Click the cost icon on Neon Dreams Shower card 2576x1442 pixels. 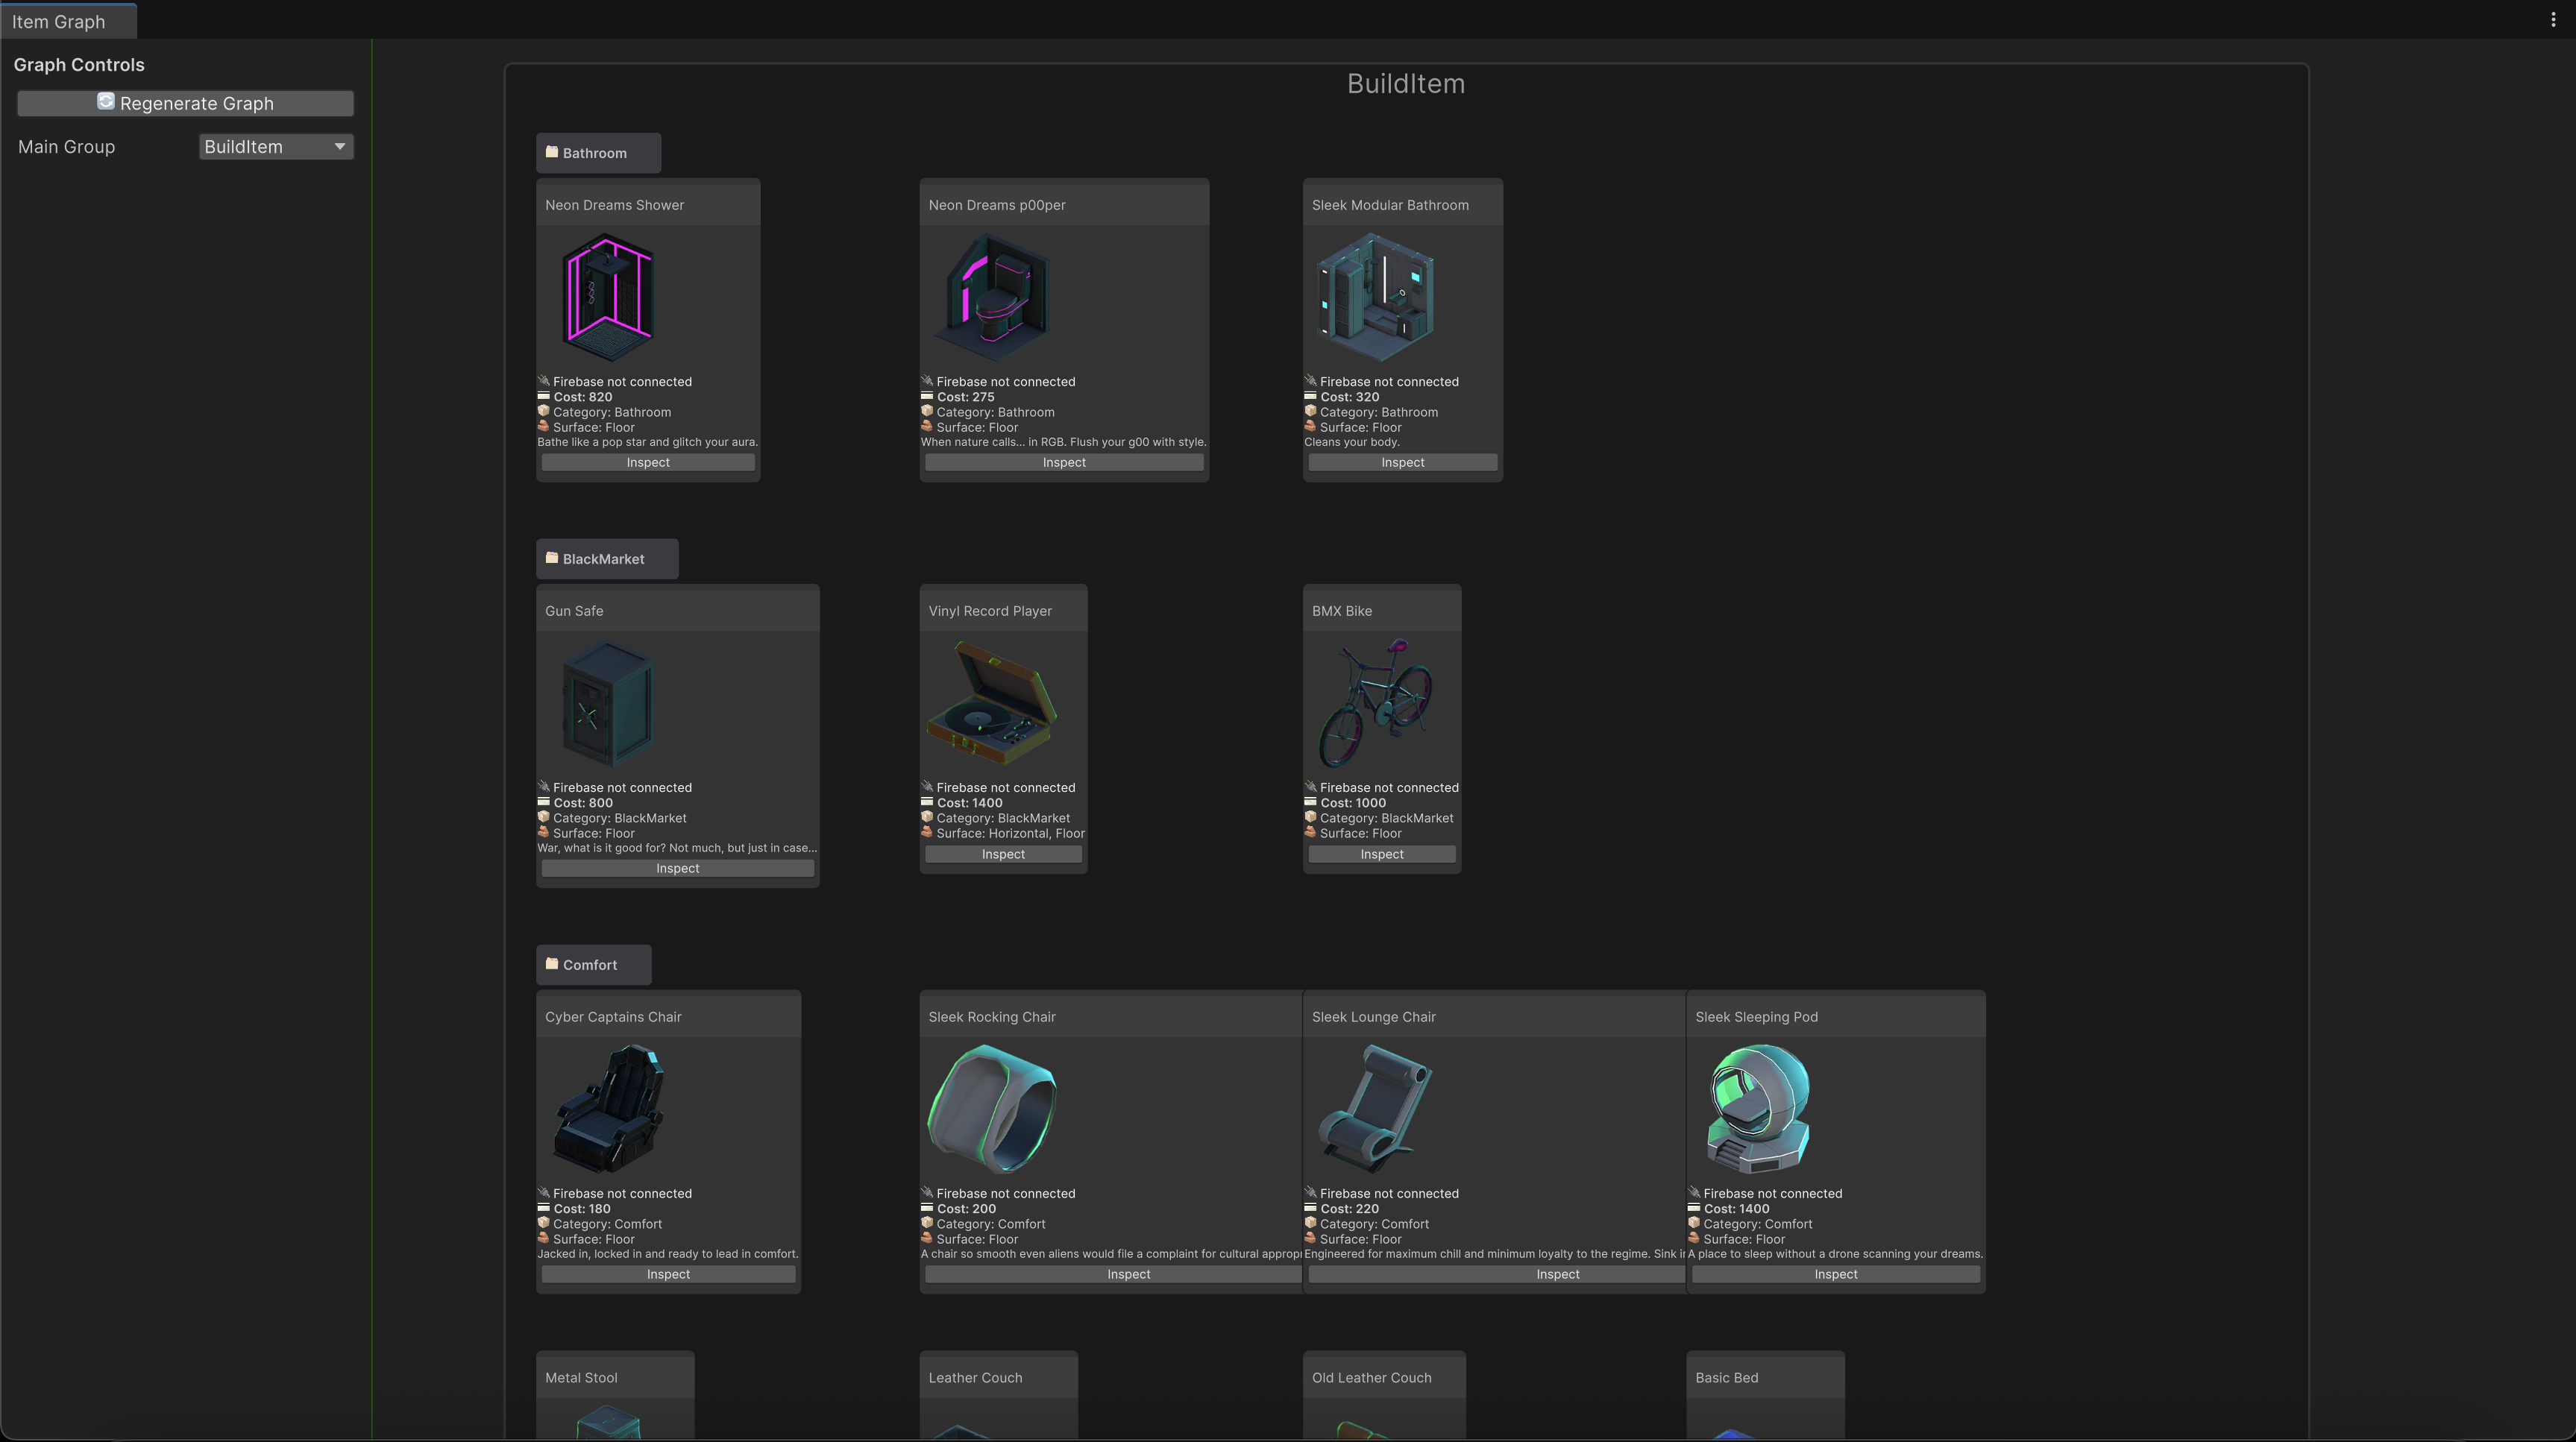(x=543, y=396)
